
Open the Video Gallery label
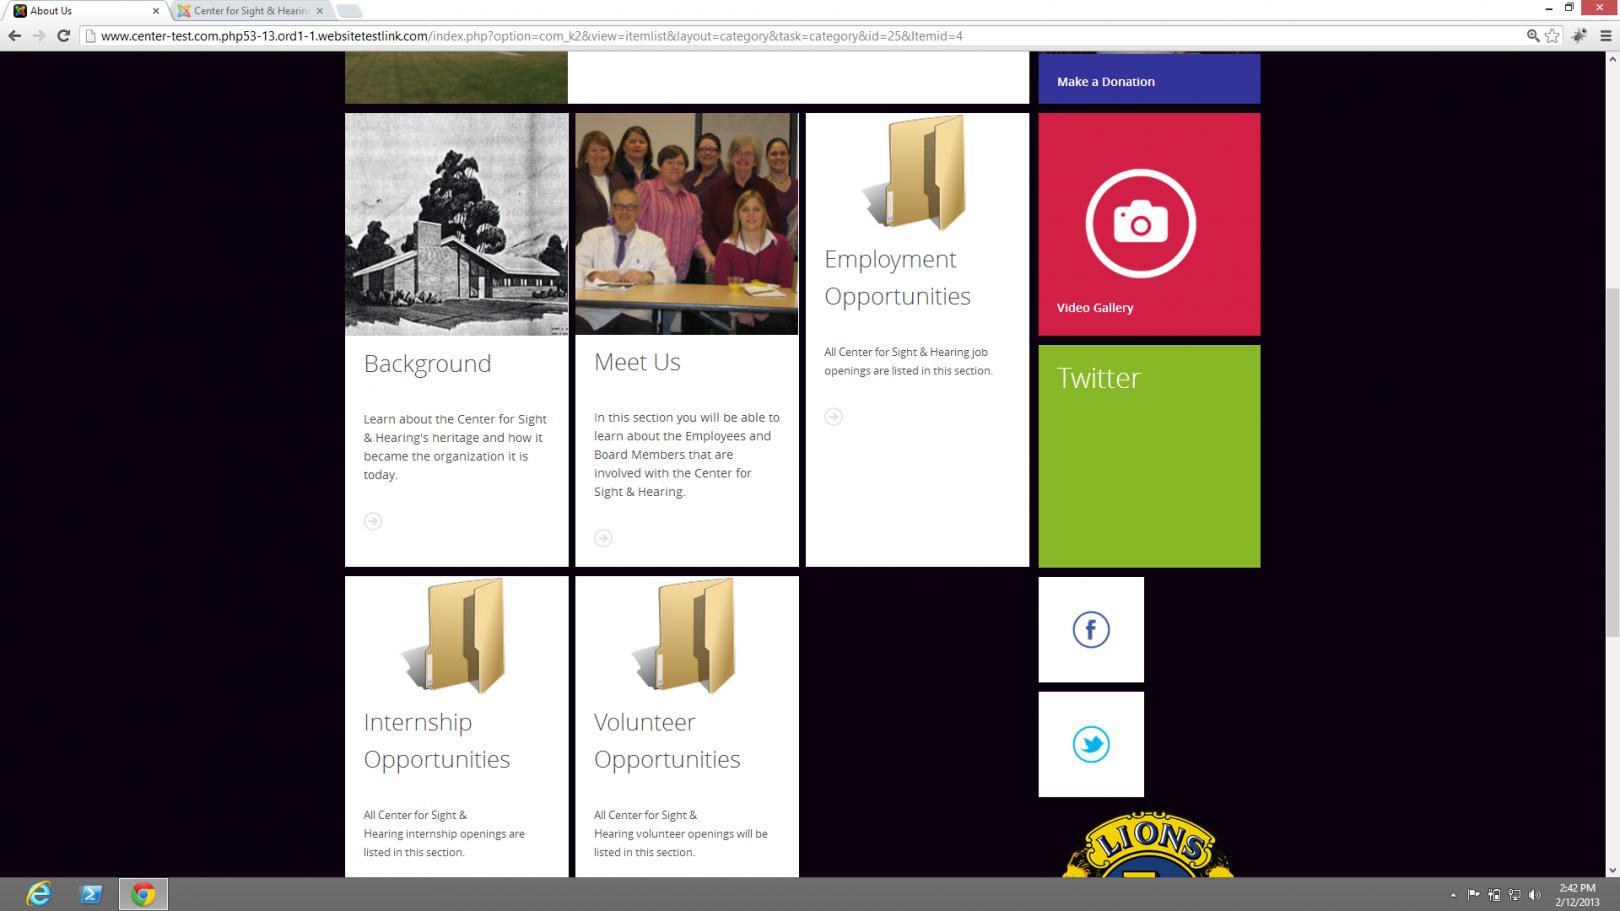(1095, 308)
